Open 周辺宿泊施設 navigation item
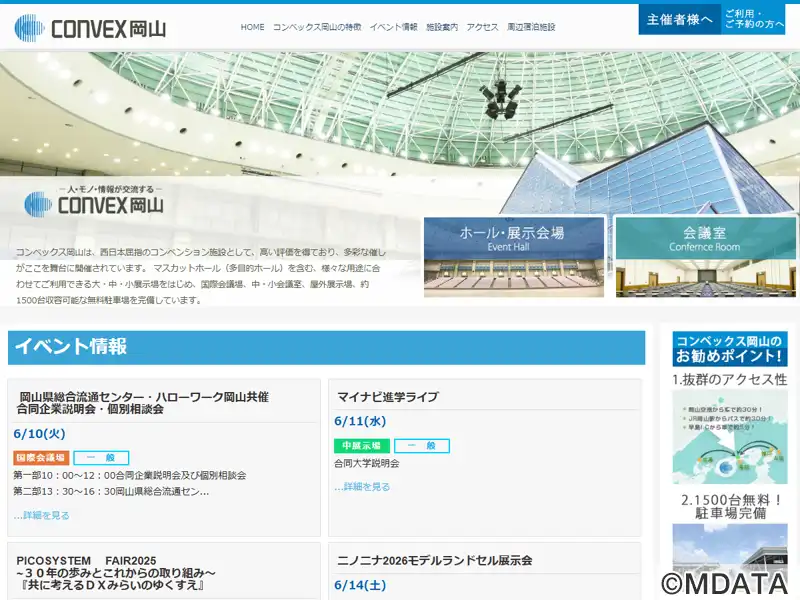 (531, 27)
